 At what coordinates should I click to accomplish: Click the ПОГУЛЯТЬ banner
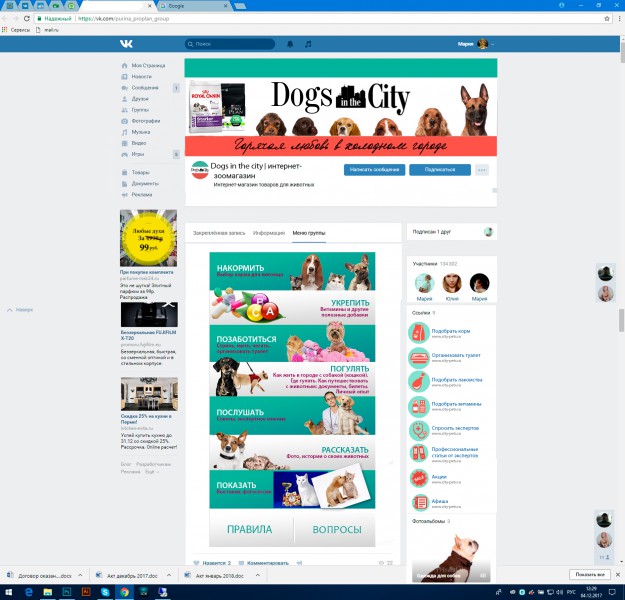[x=292, y=379]
